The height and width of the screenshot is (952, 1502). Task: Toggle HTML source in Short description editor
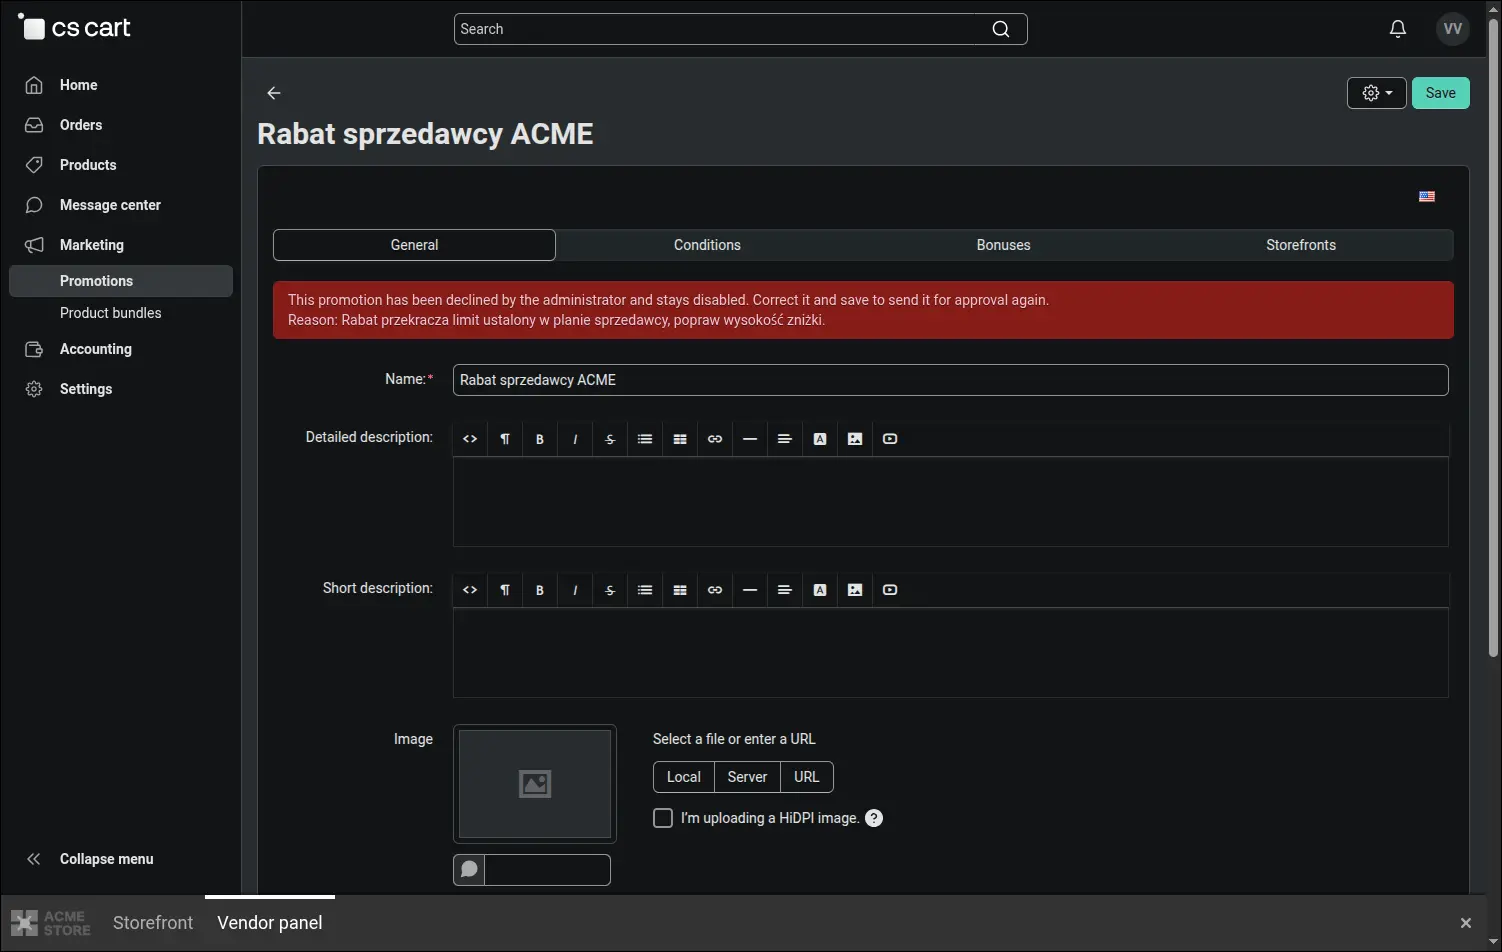470,590
